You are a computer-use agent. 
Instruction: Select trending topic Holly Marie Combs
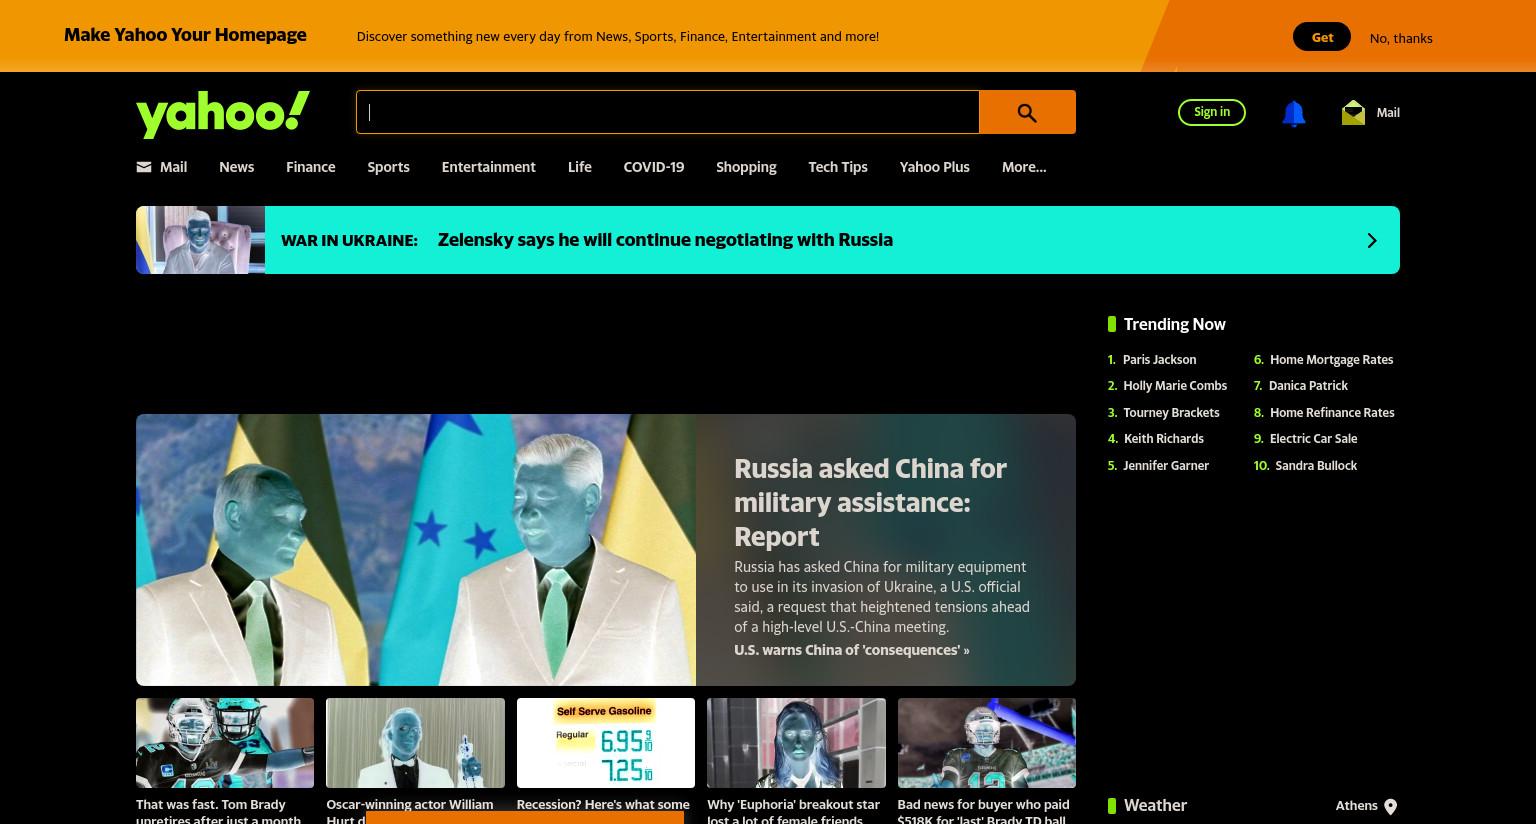pos(1175,386)
